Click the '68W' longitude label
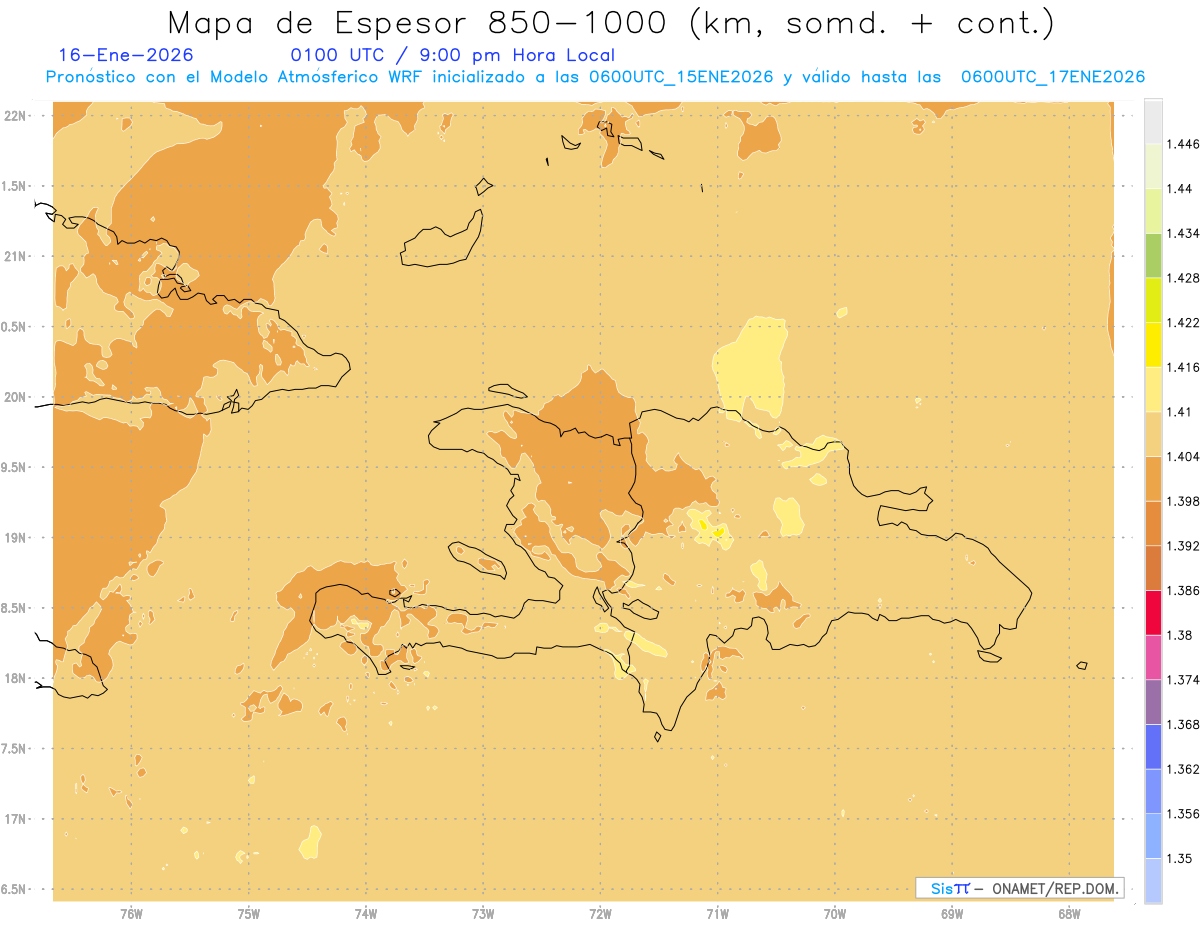The image size is (1200, 927). click(1069, 914)
